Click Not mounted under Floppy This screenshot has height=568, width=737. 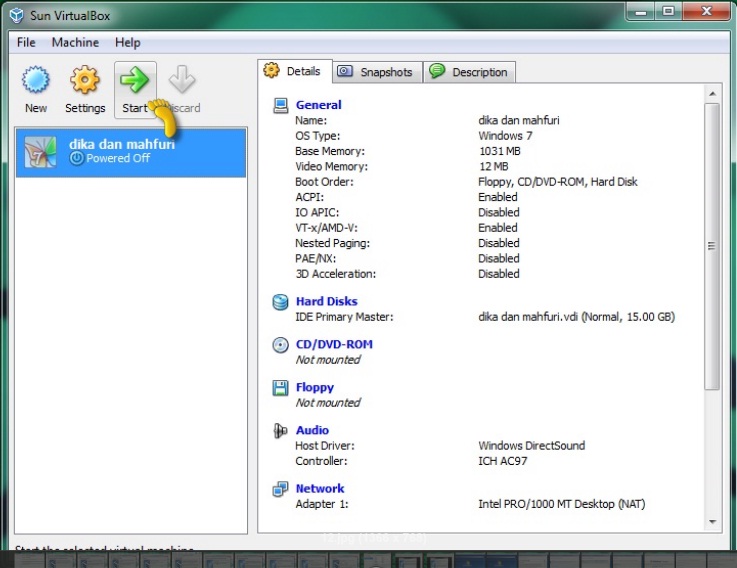point(328,402)
